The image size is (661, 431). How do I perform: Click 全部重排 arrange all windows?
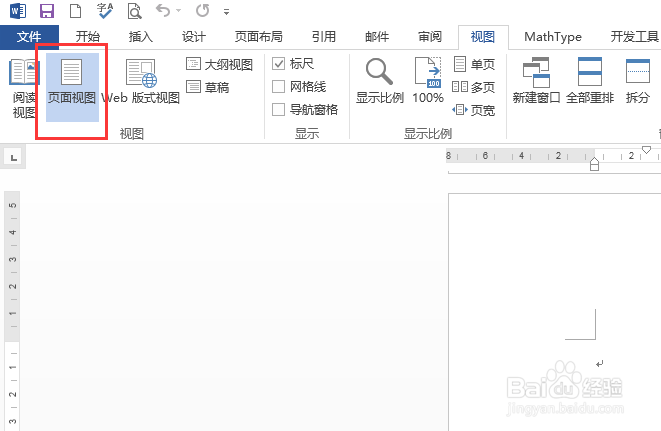click(589, 81)
